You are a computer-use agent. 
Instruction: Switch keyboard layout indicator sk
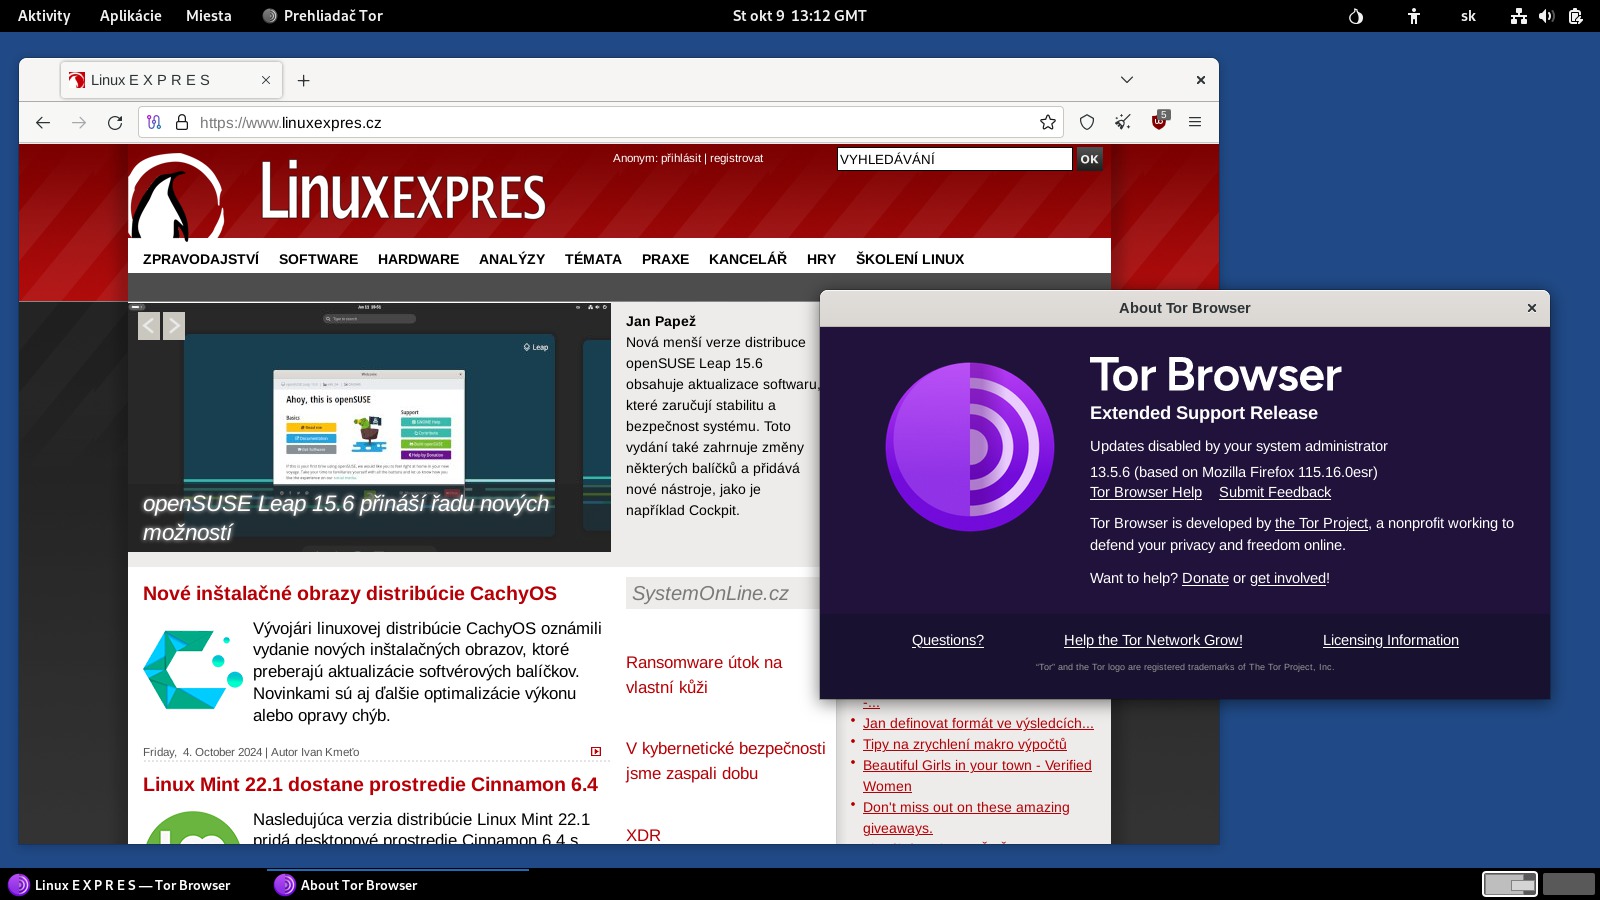(1468, 16)
